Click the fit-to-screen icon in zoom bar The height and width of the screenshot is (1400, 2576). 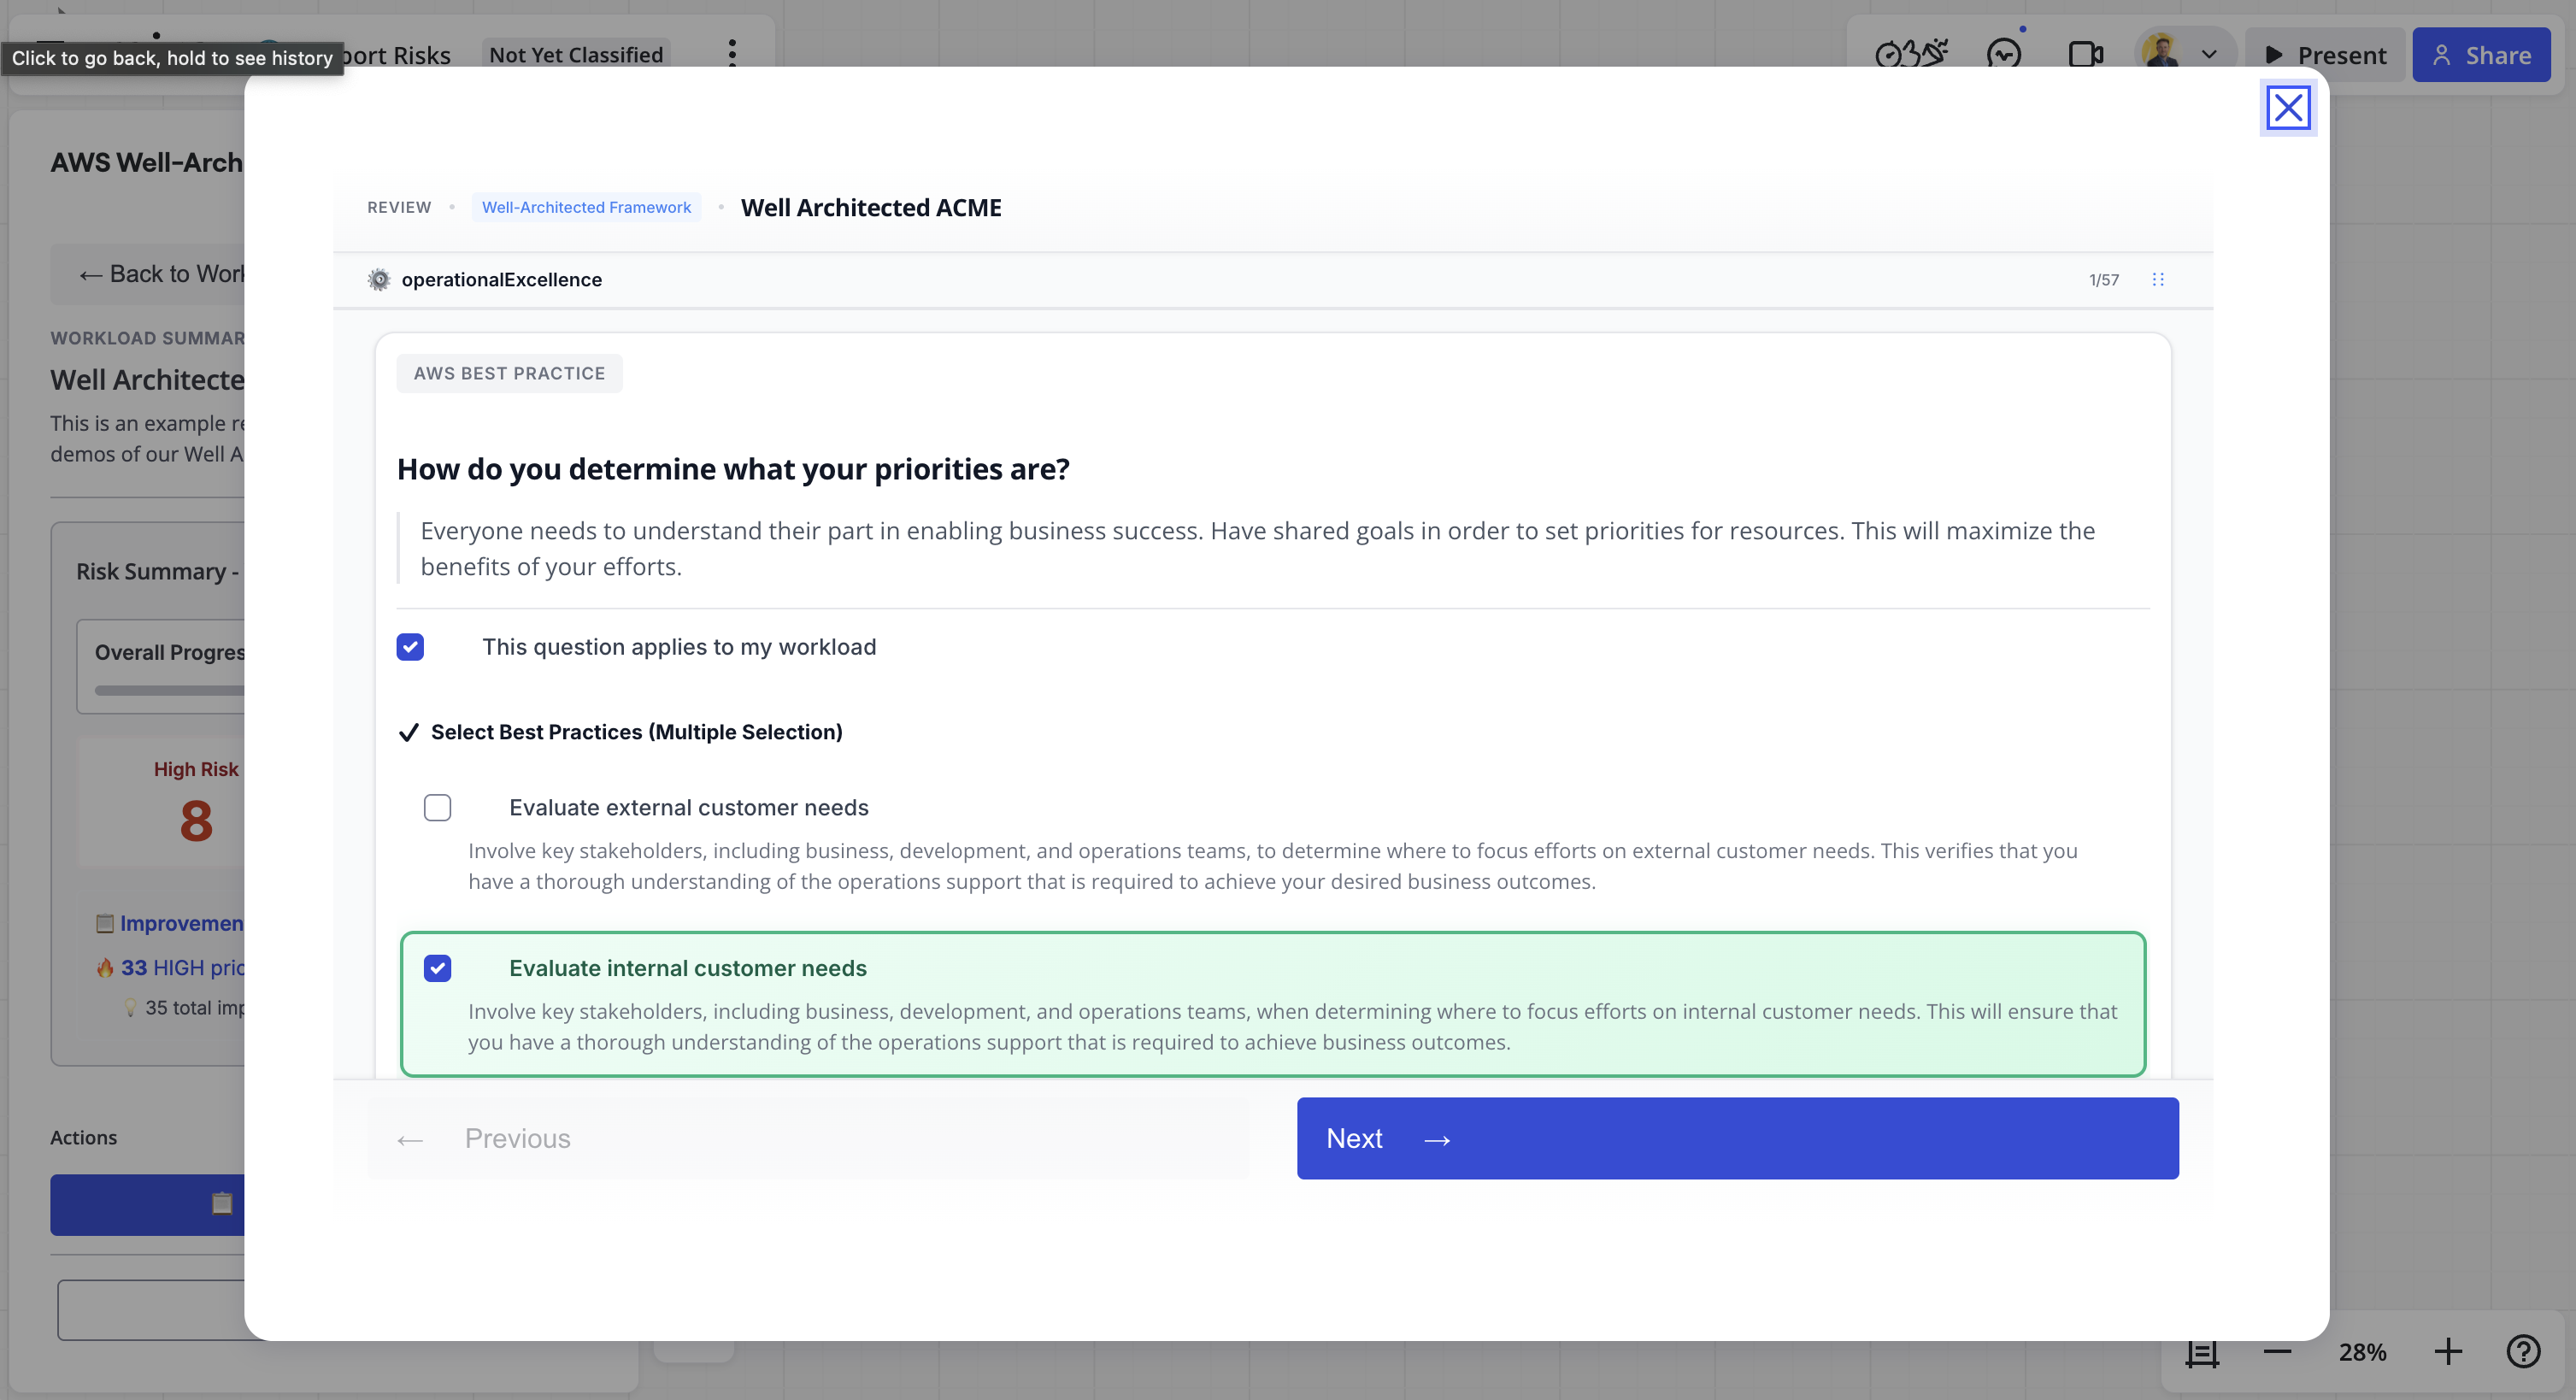click(x=2202, y=1352)
